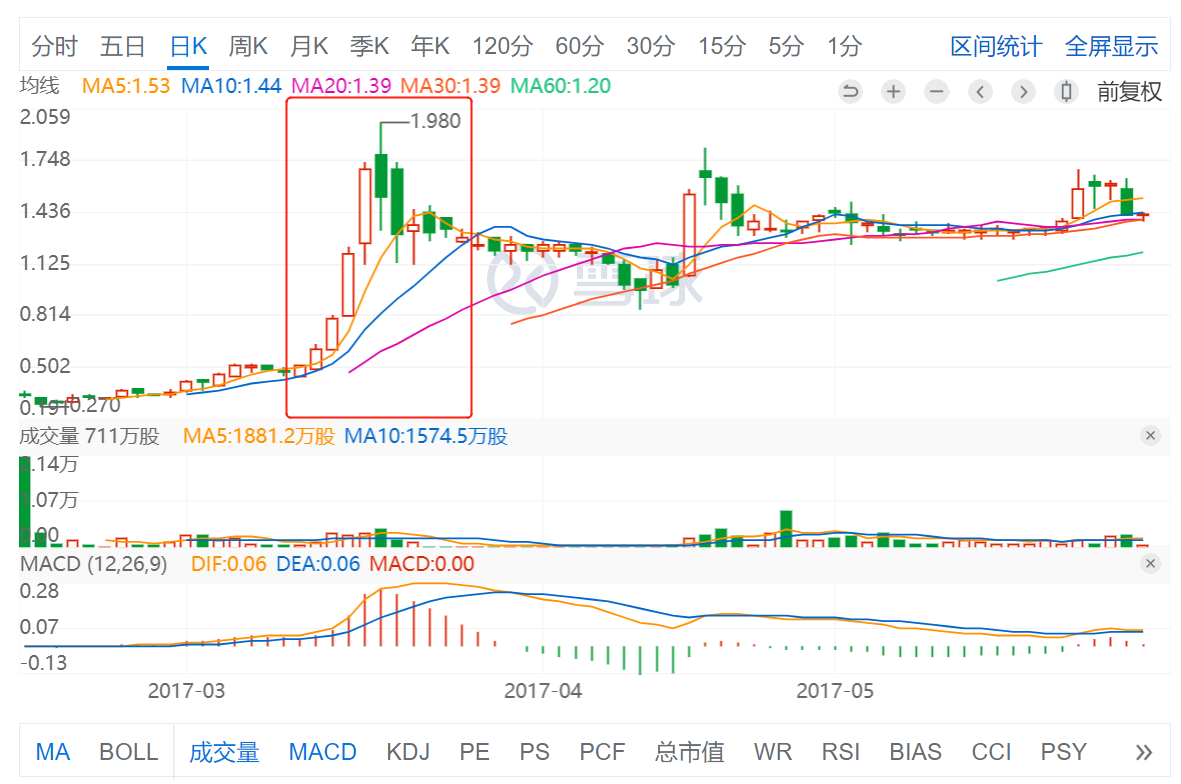Click the reset/undo chart view icon

pyautogui.click(x=850, y=92)
